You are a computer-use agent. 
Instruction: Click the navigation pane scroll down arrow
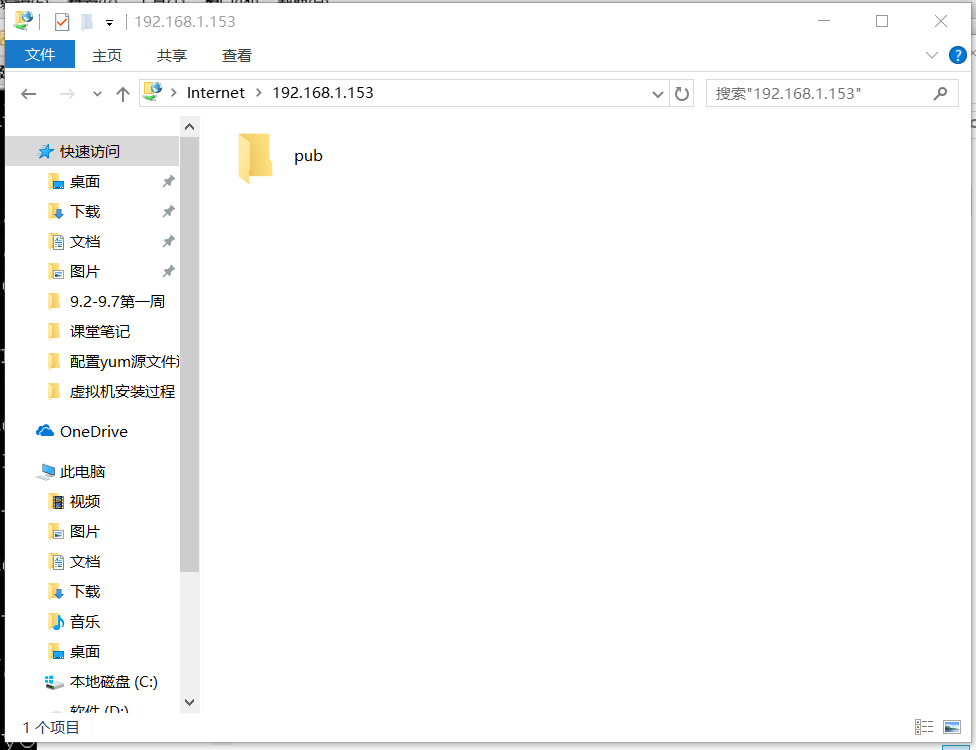(x=190, y=702)
